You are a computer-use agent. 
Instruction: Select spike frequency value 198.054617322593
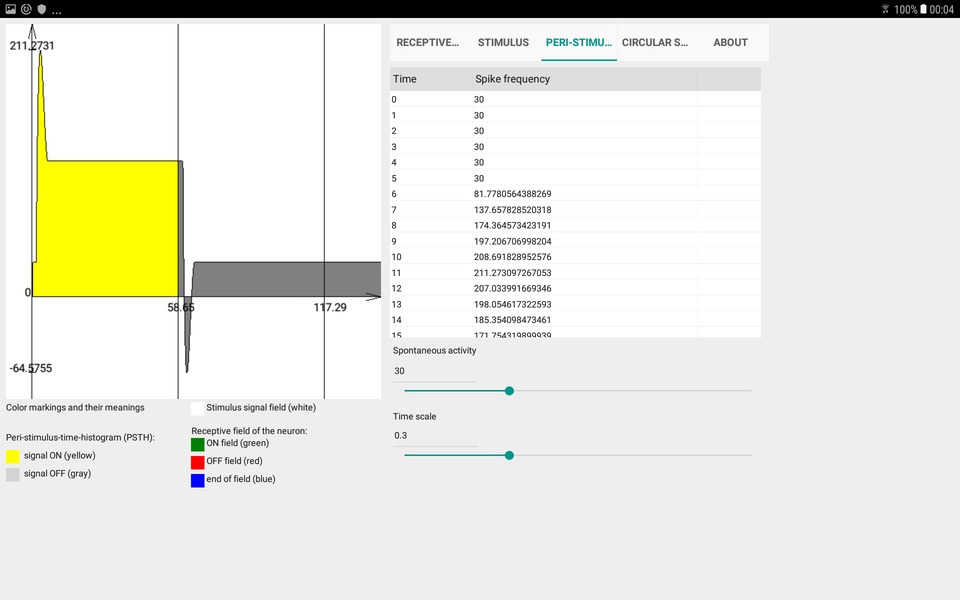(x=512, y=304)
